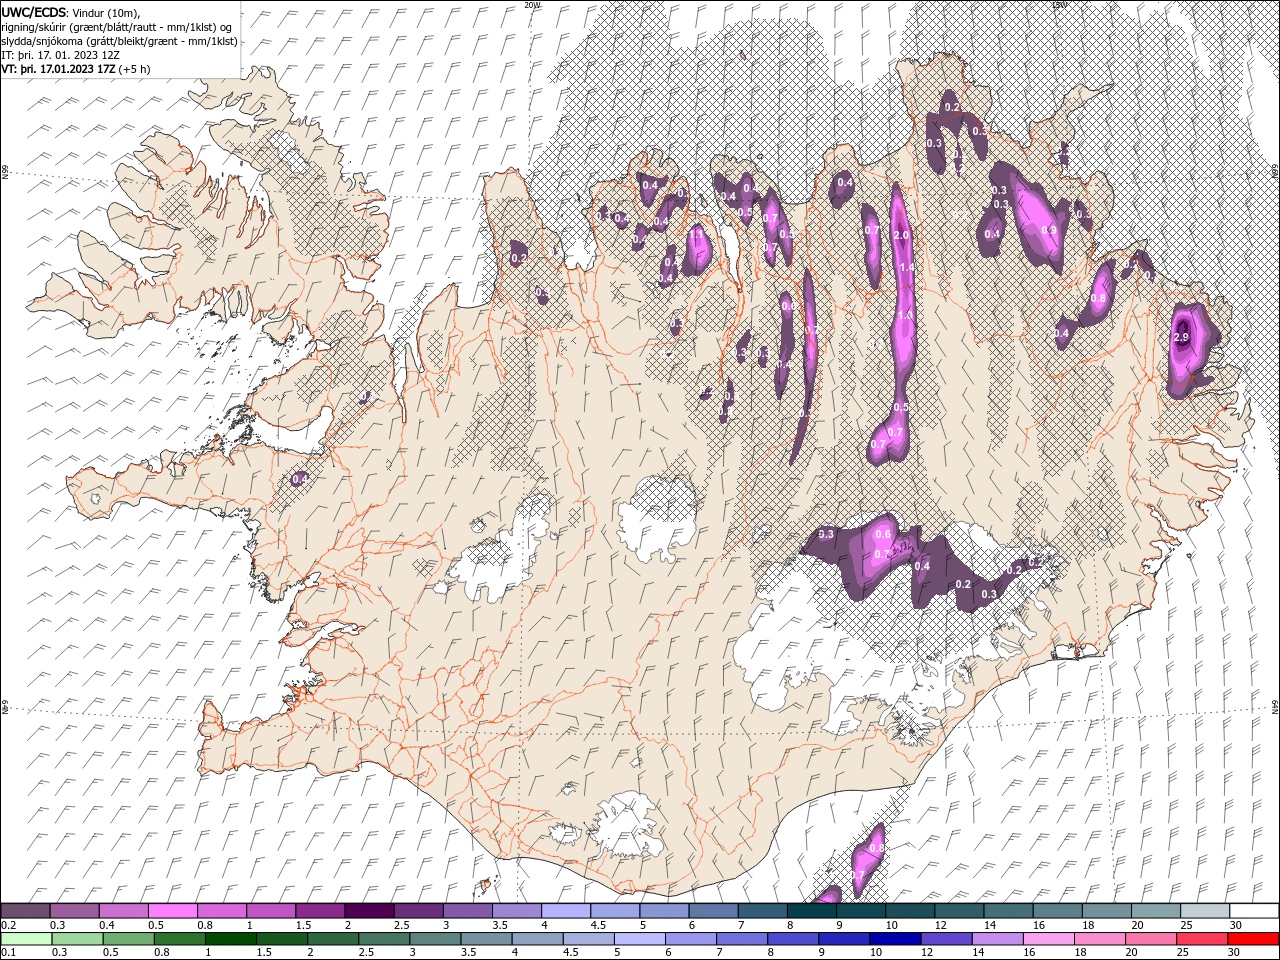
Task: Click the 'Vindur (10m)' description text
Action: tap(107, 12)
